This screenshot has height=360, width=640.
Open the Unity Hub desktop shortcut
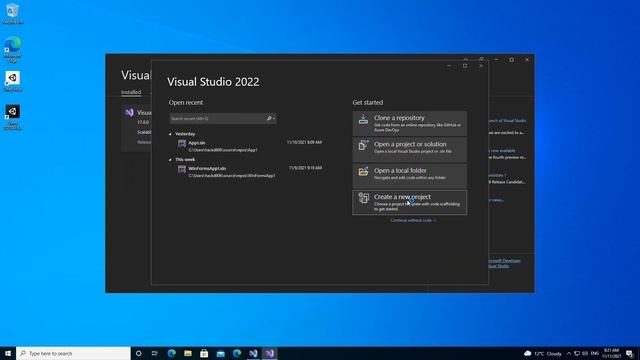[x=13, y=82]
